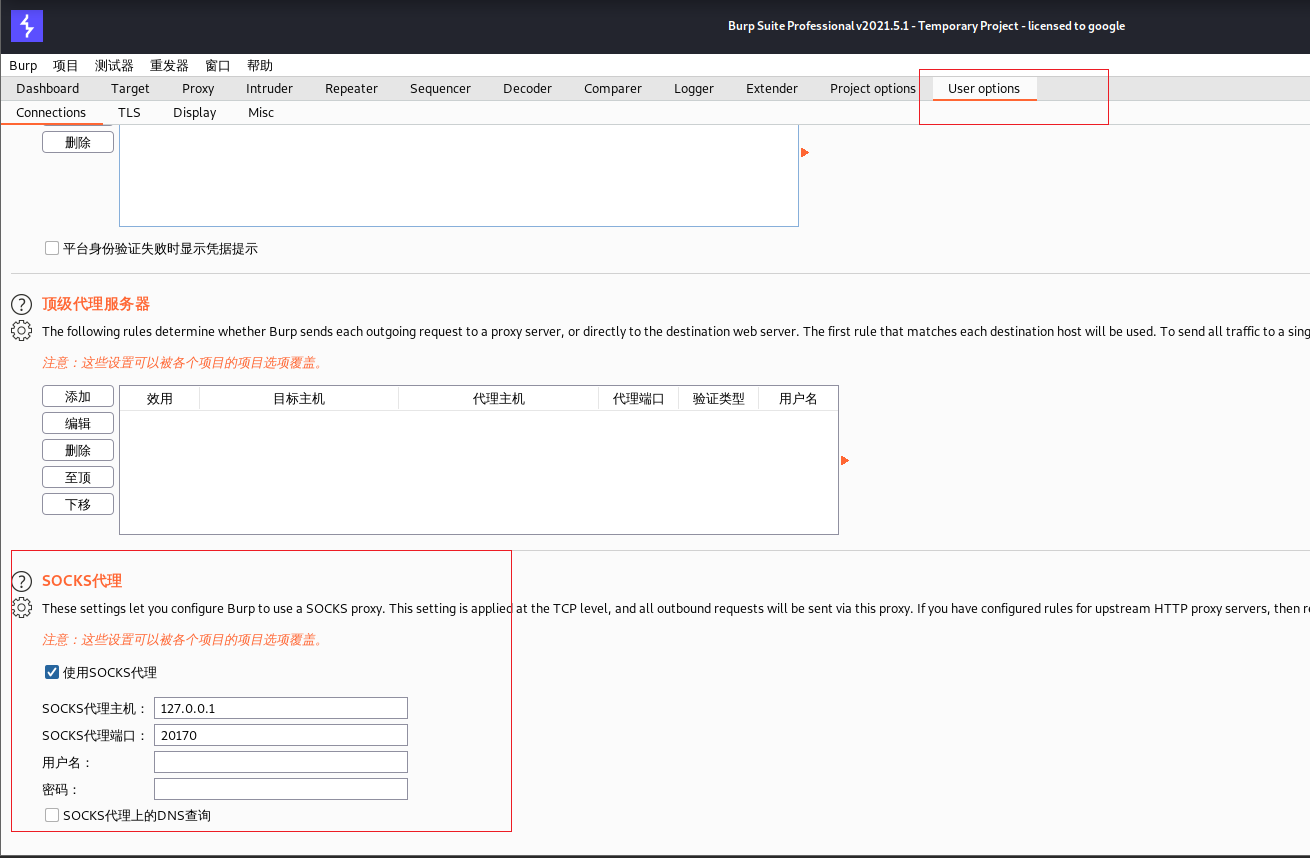This screenshot has height=858, width=1310.
Task: Expand the orange arrow beside the top list box
Action: coord(805,152)
